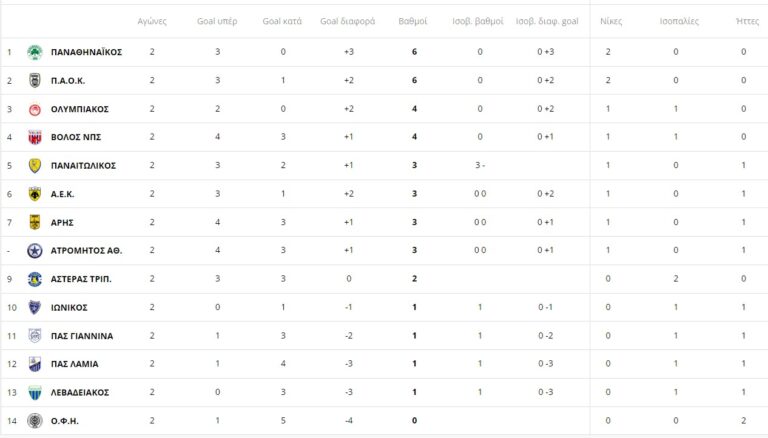Click the Α.Ε.Κ. club logo

(34, 194)
